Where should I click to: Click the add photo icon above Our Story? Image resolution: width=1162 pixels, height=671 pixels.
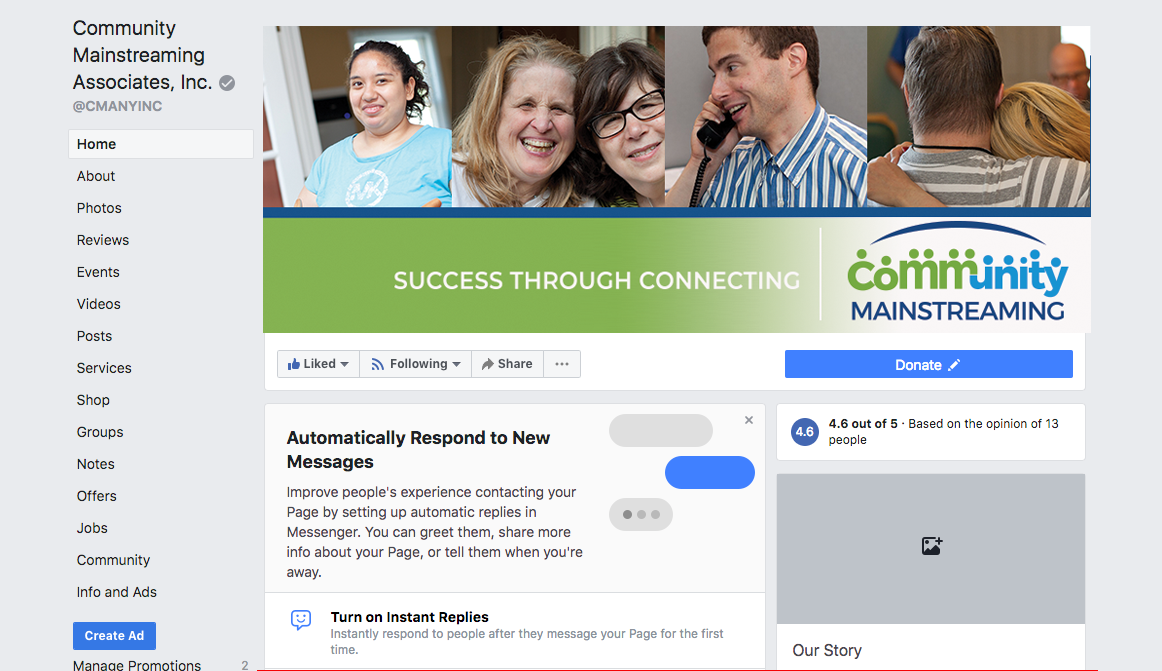pos(932,546)
